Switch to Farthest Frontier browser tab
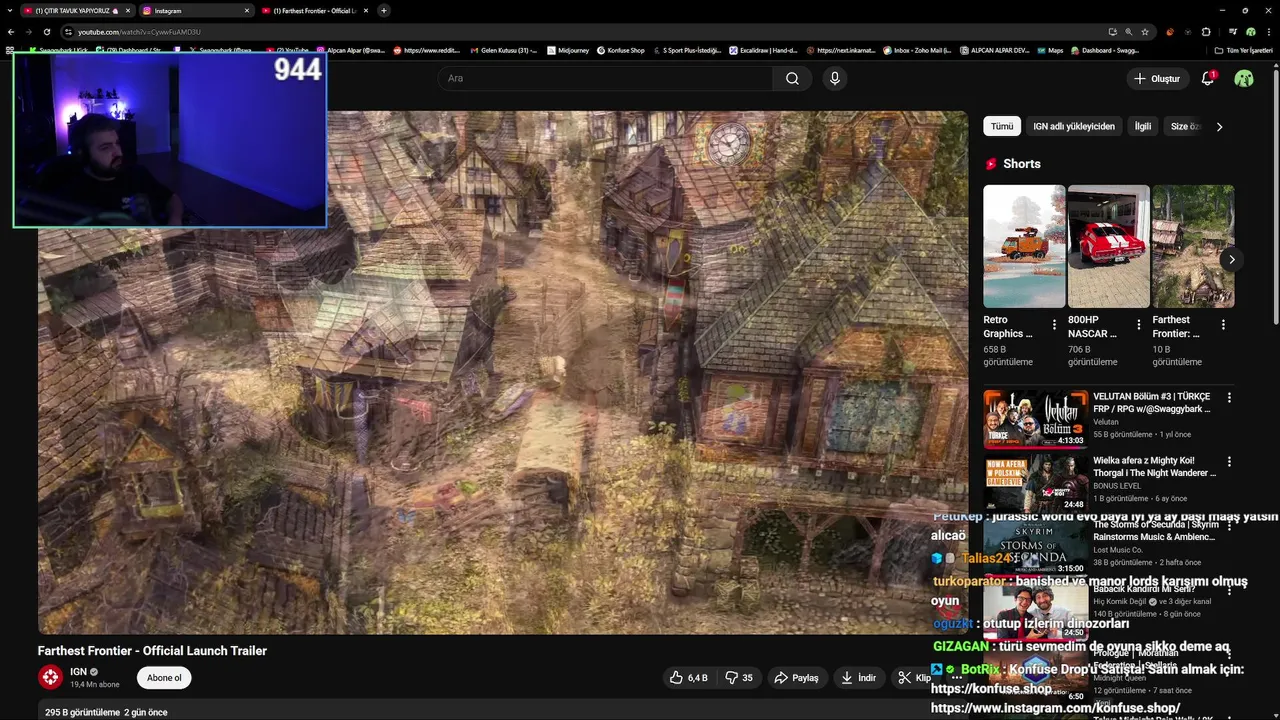 315,10
